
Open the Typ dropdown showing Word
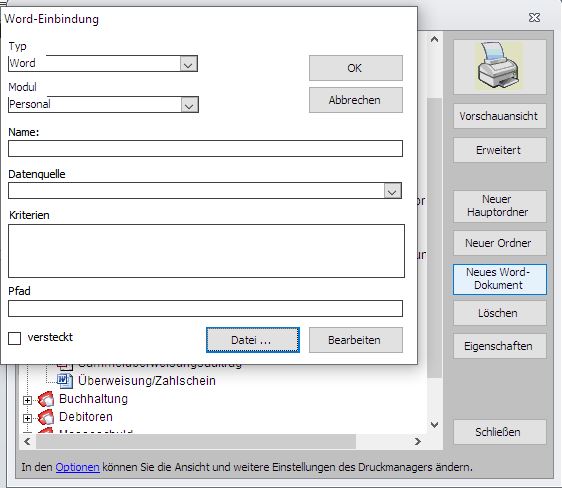pyautogui.click(x=189, y=64)
